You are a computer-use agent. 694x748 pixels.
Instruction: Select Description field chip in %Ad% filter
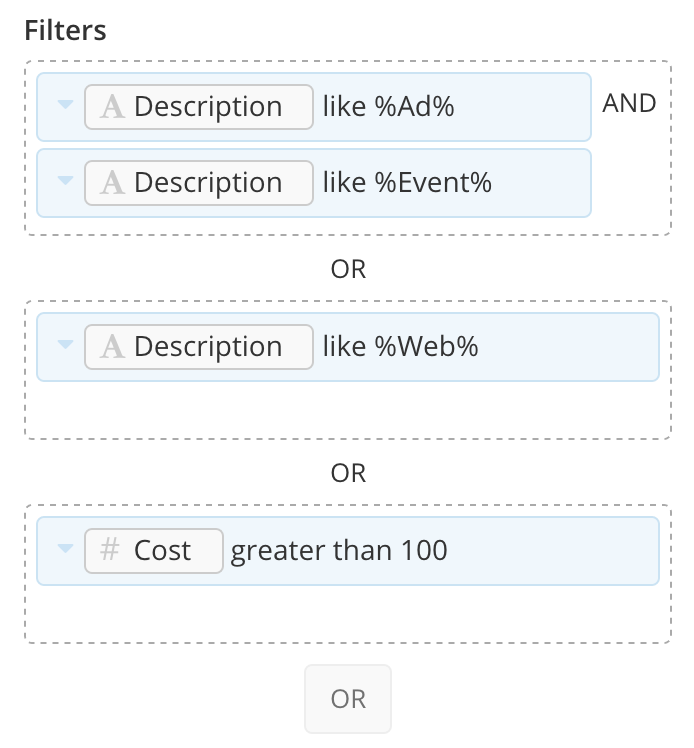coord(199,107)
